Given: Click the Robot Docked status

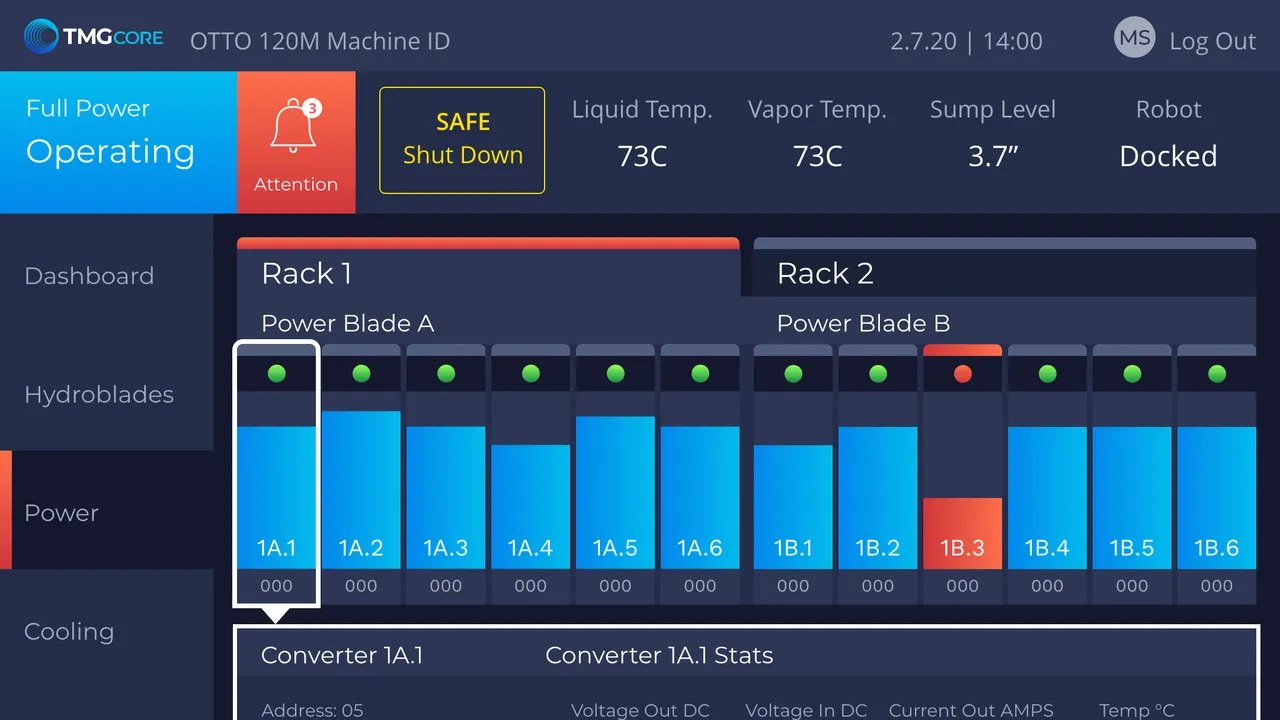Looking at the screenshot, I should [x=1168, y=134].
